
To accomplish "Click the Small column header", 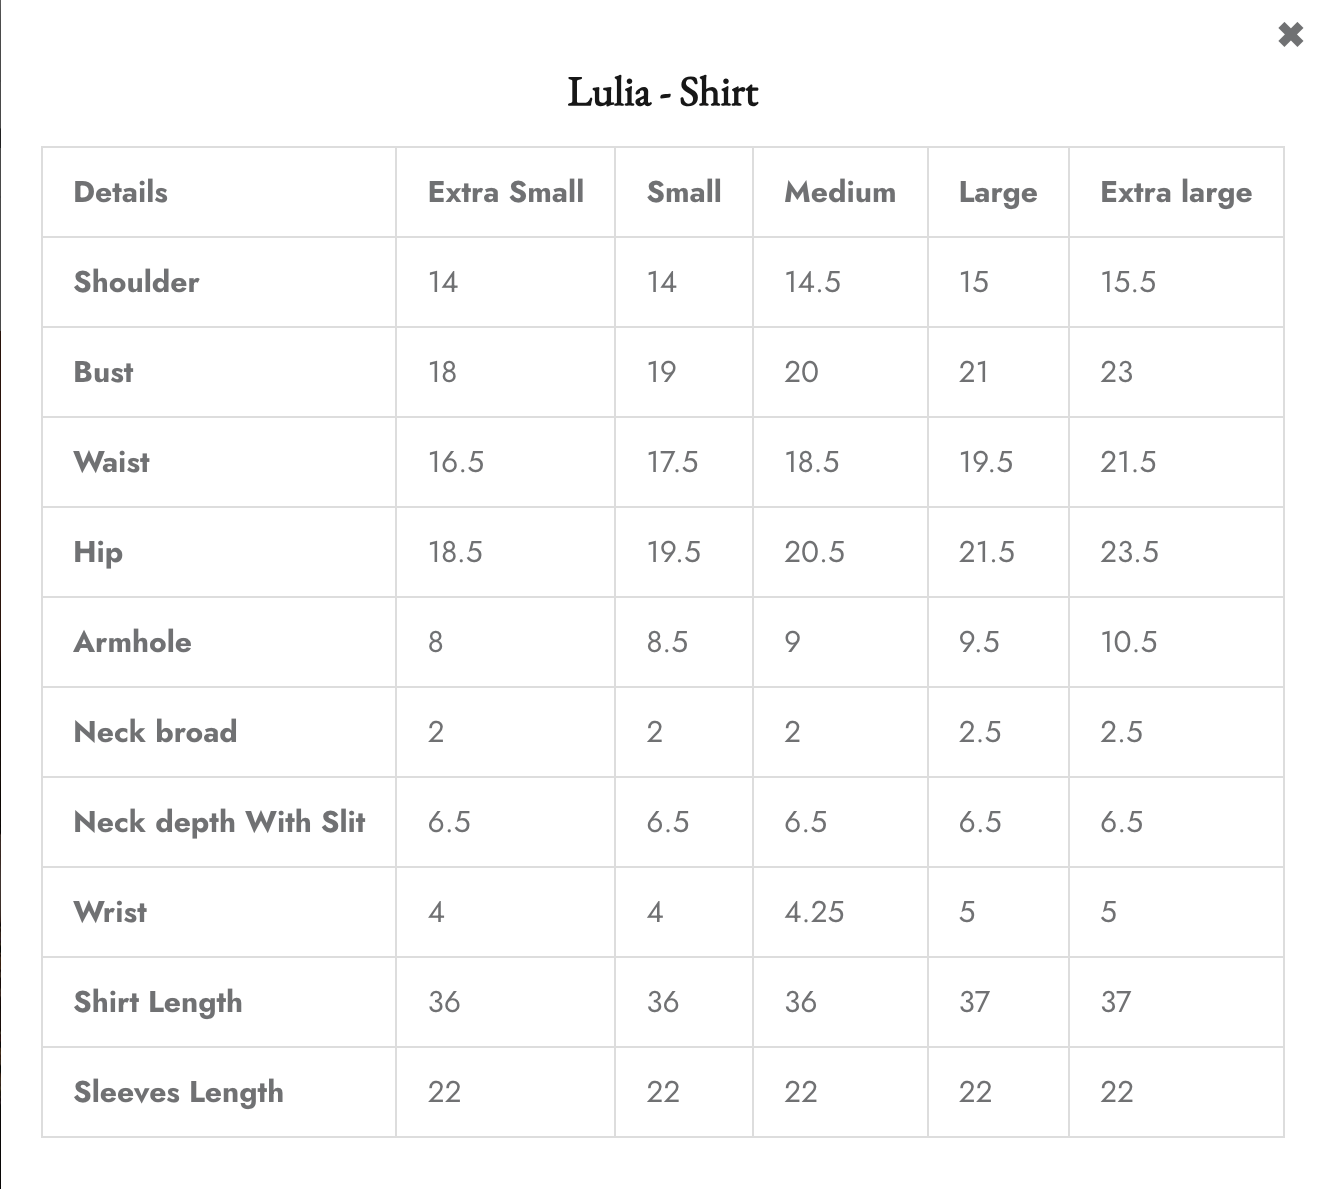I will 684,192.
